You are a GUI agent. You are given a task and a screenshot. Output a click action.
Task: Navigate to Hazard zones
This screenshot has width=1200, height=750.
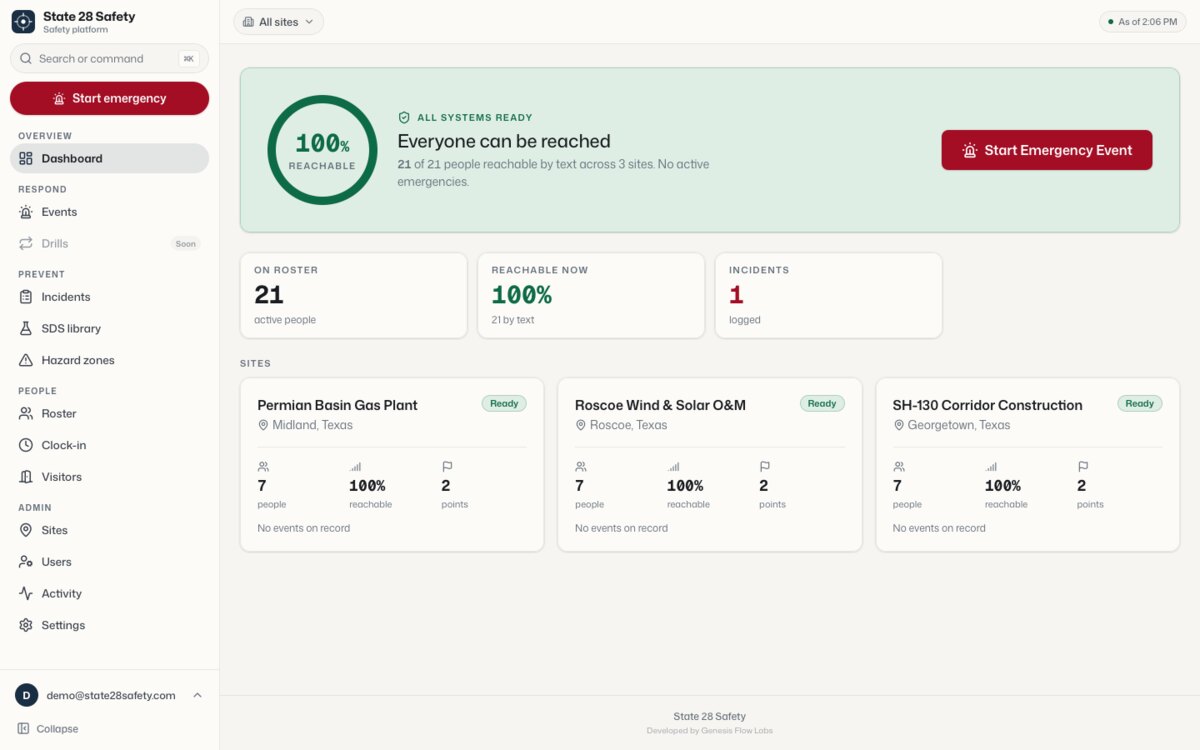[109, 360]
